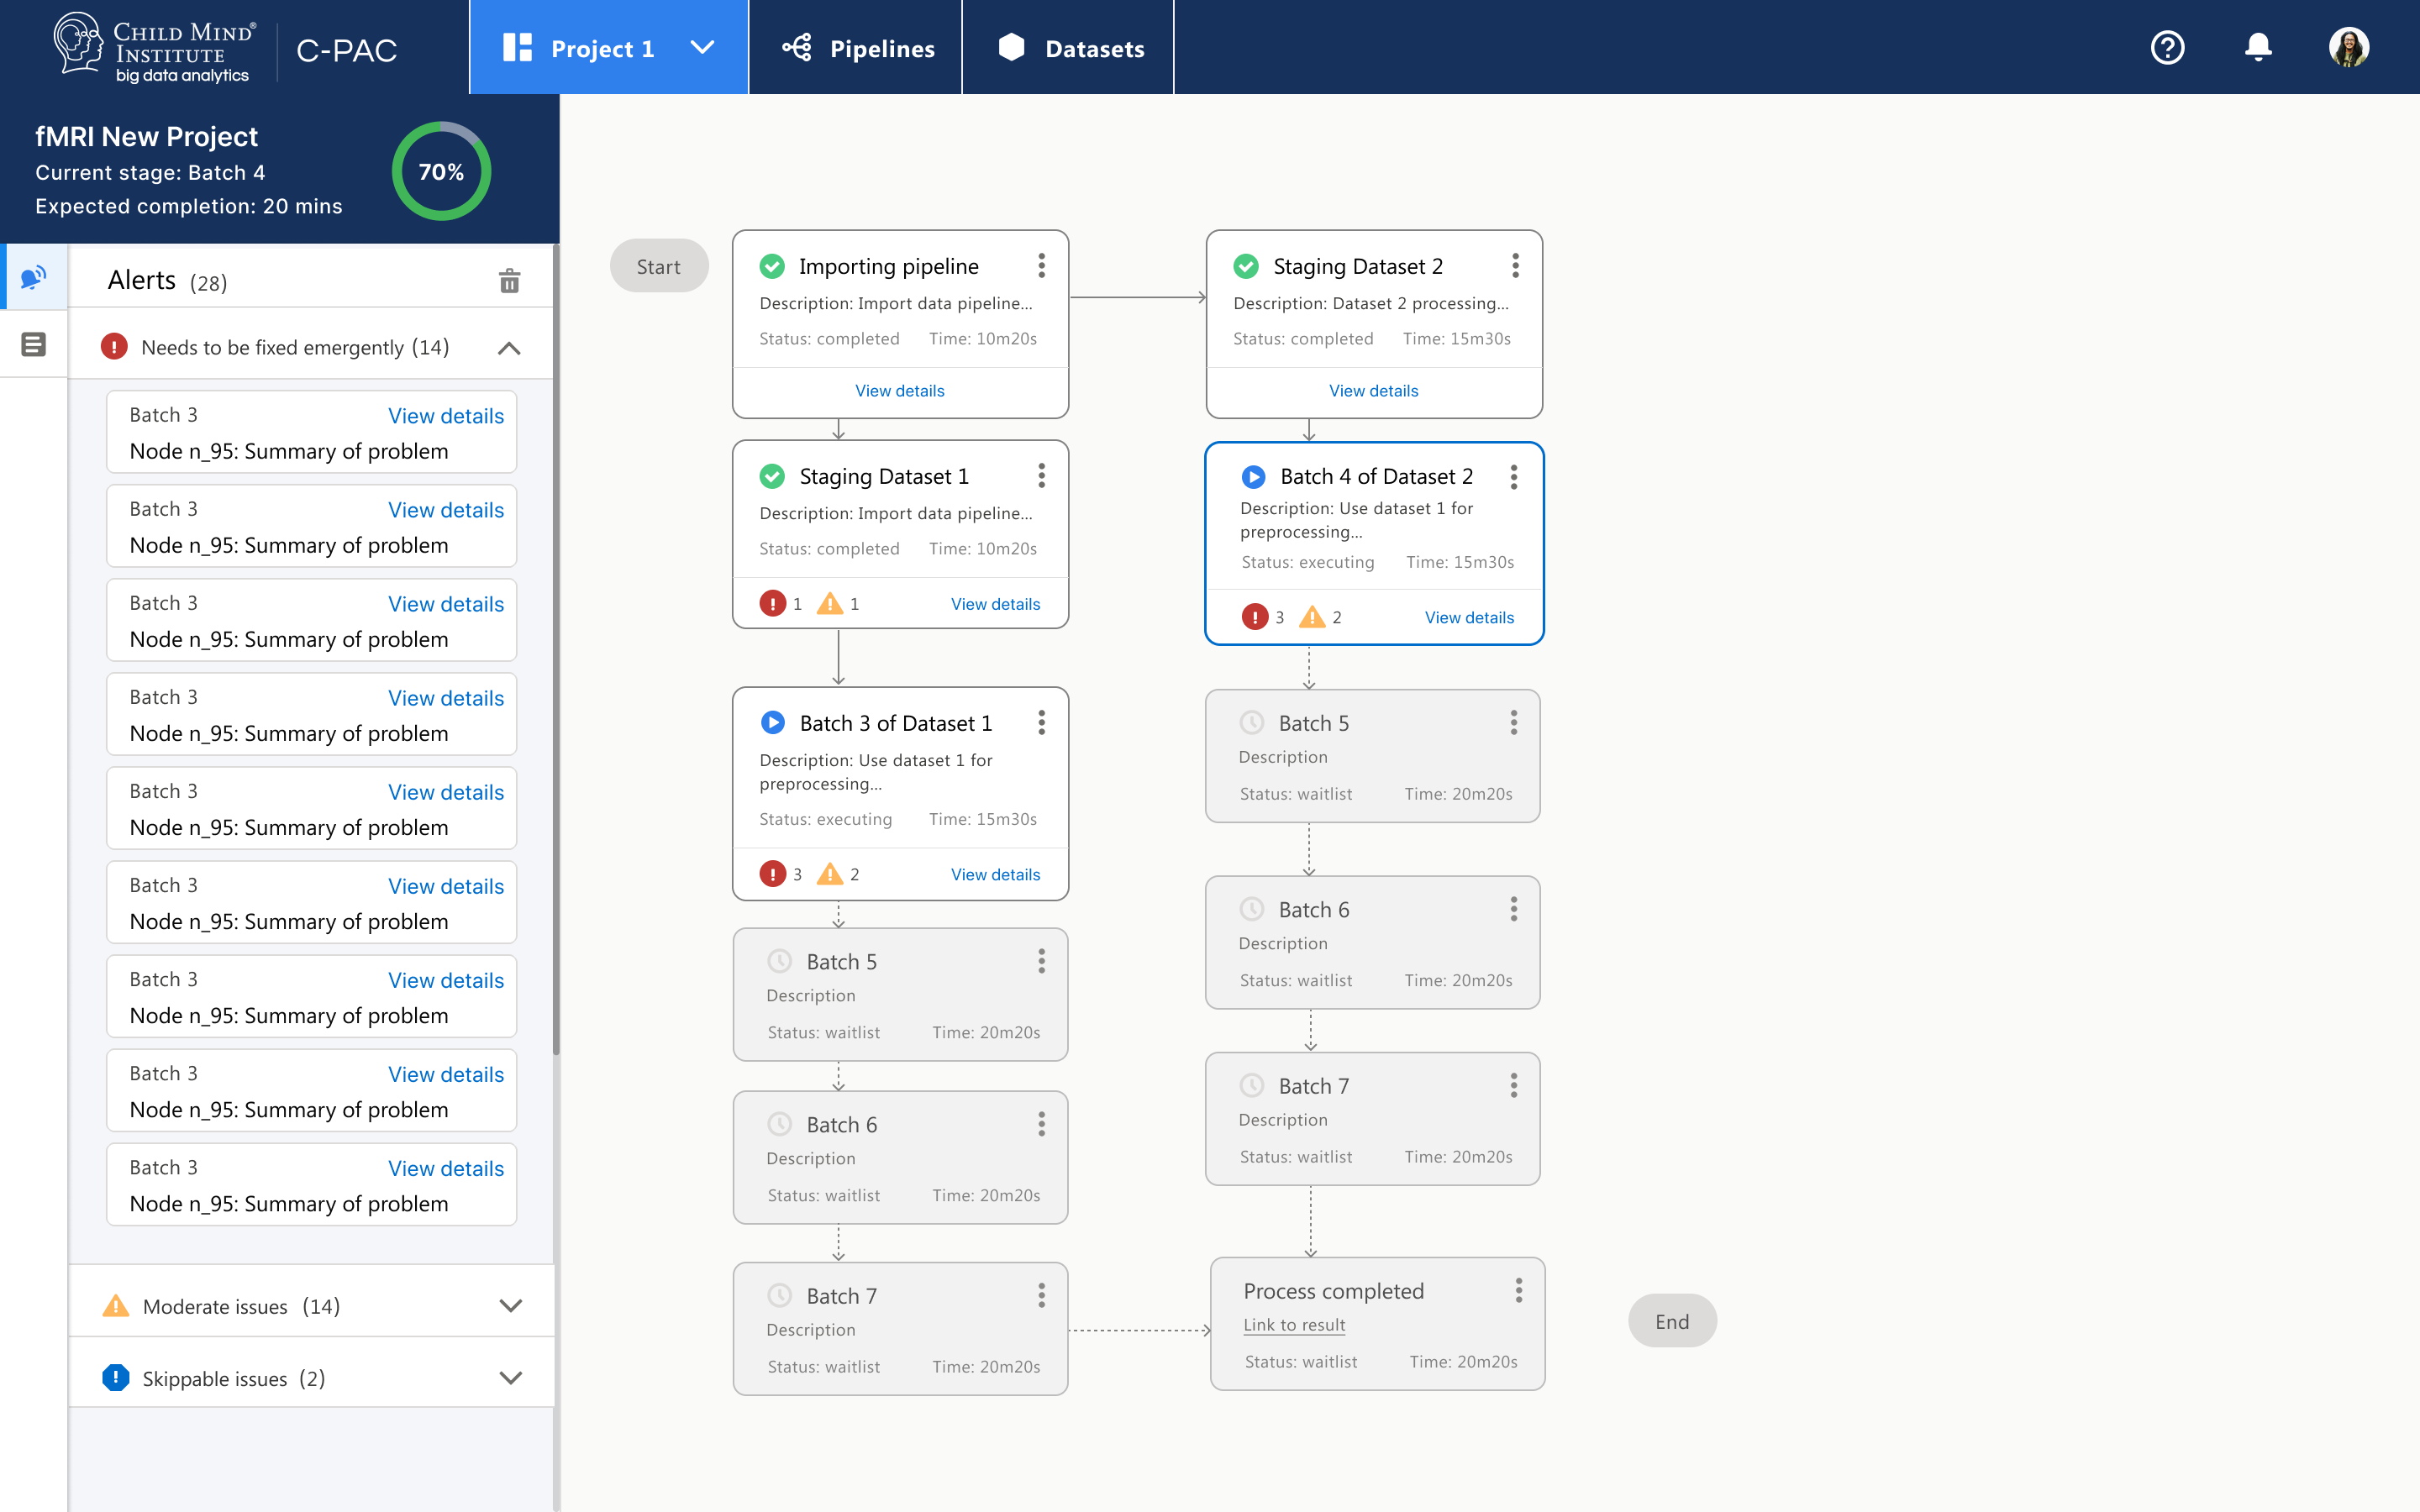The image size is (2420, 1512).
Task: Open kebab menu on Importing pipeline
Action: point(1041,266)
